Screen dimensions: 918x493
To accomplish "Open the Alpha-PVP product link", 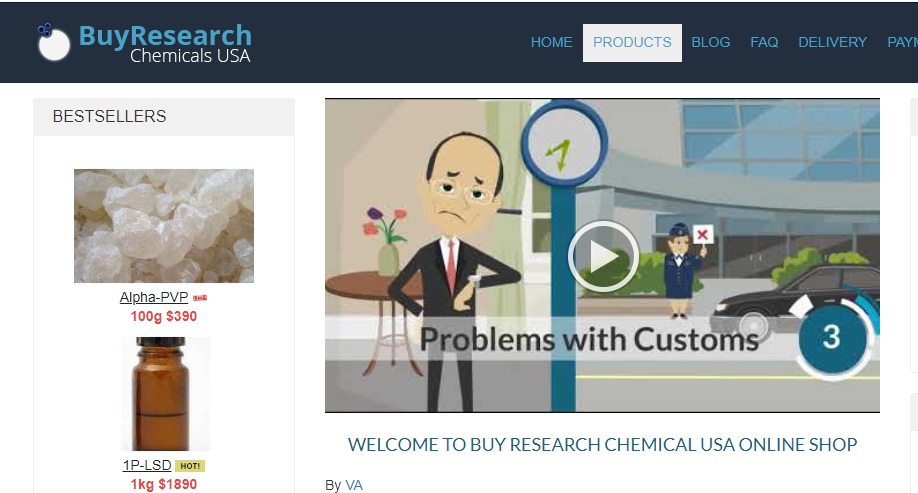I will click(x=154, y=297).
